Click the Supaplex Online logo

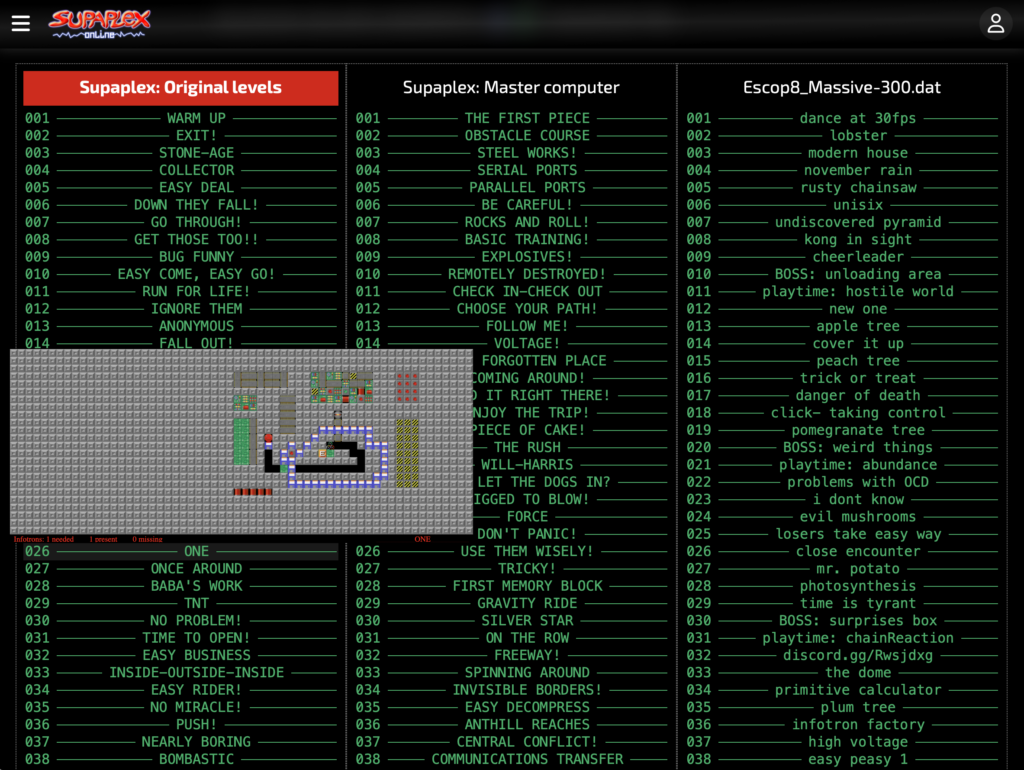tap(98, 24)
